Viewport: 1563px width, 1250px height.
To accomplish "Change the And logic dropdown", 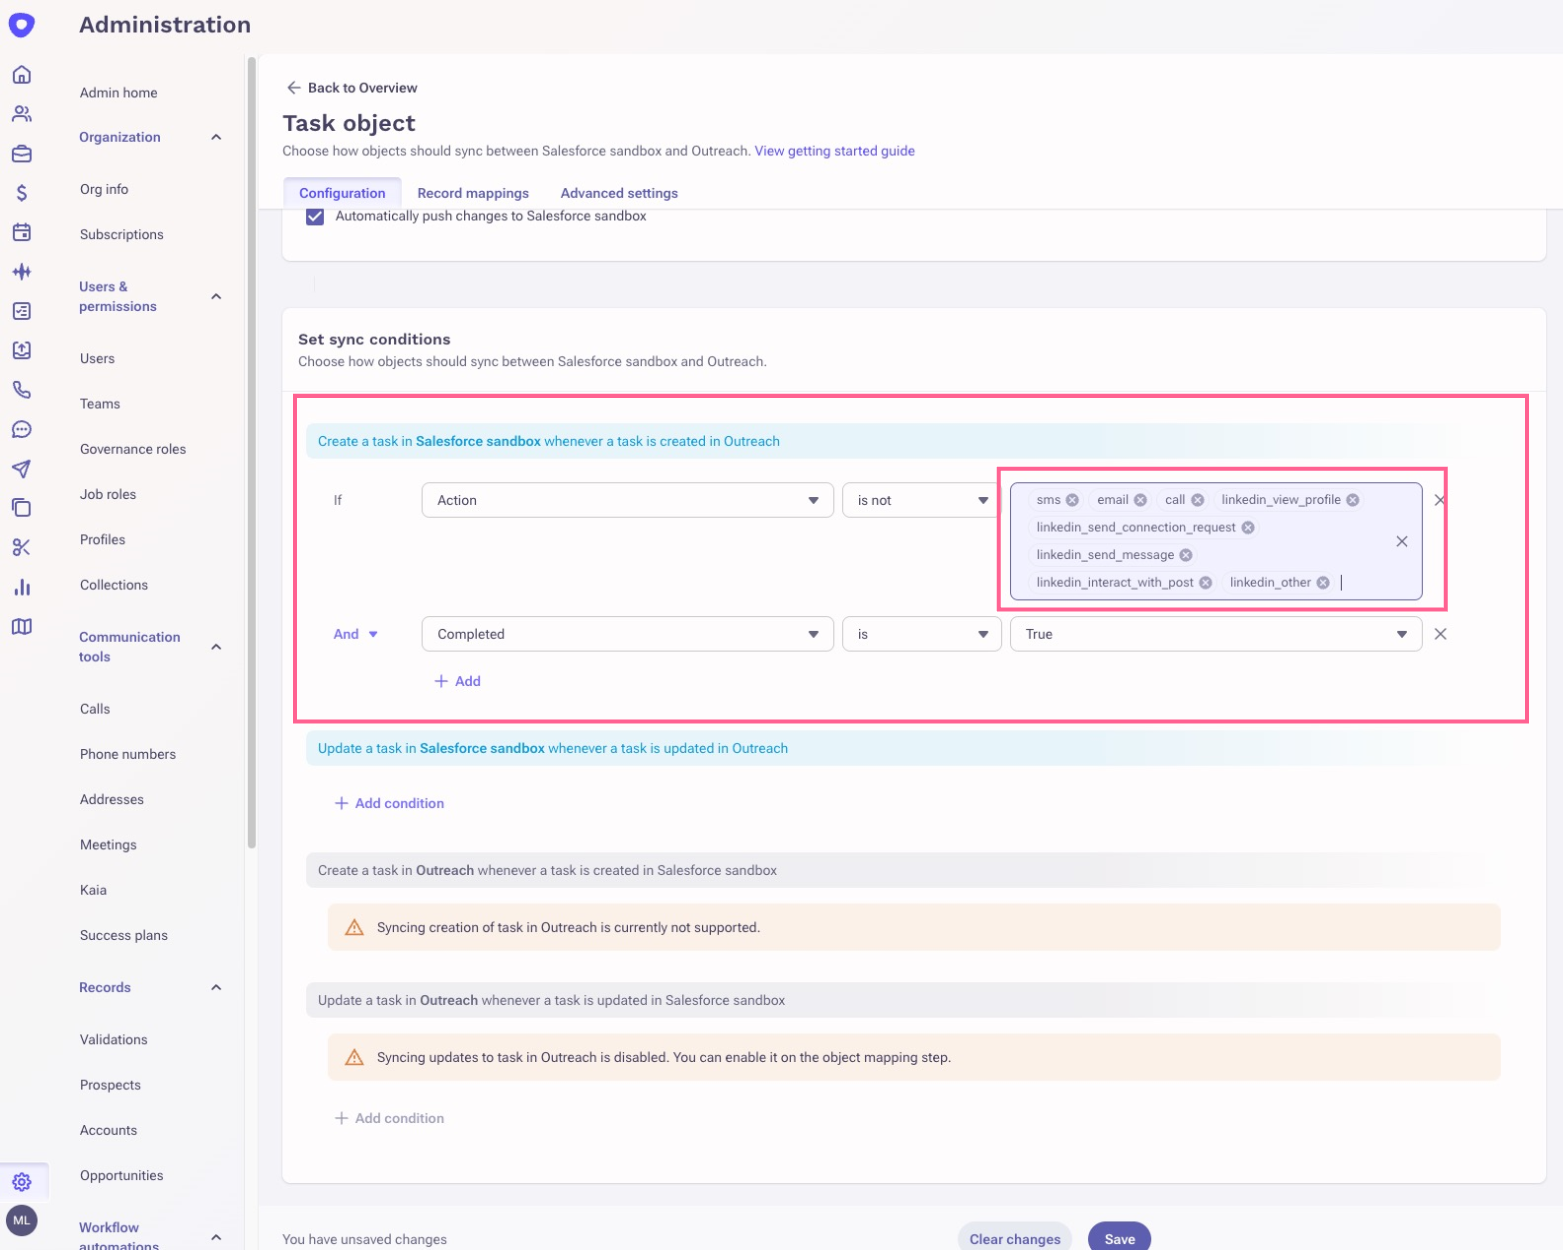I will [355, 634].
